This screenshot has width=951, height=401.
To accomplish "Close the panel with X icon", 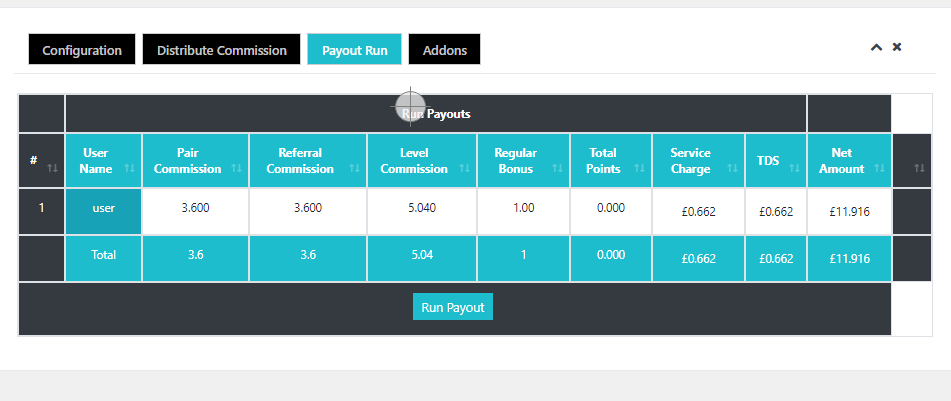I will 897,47.
